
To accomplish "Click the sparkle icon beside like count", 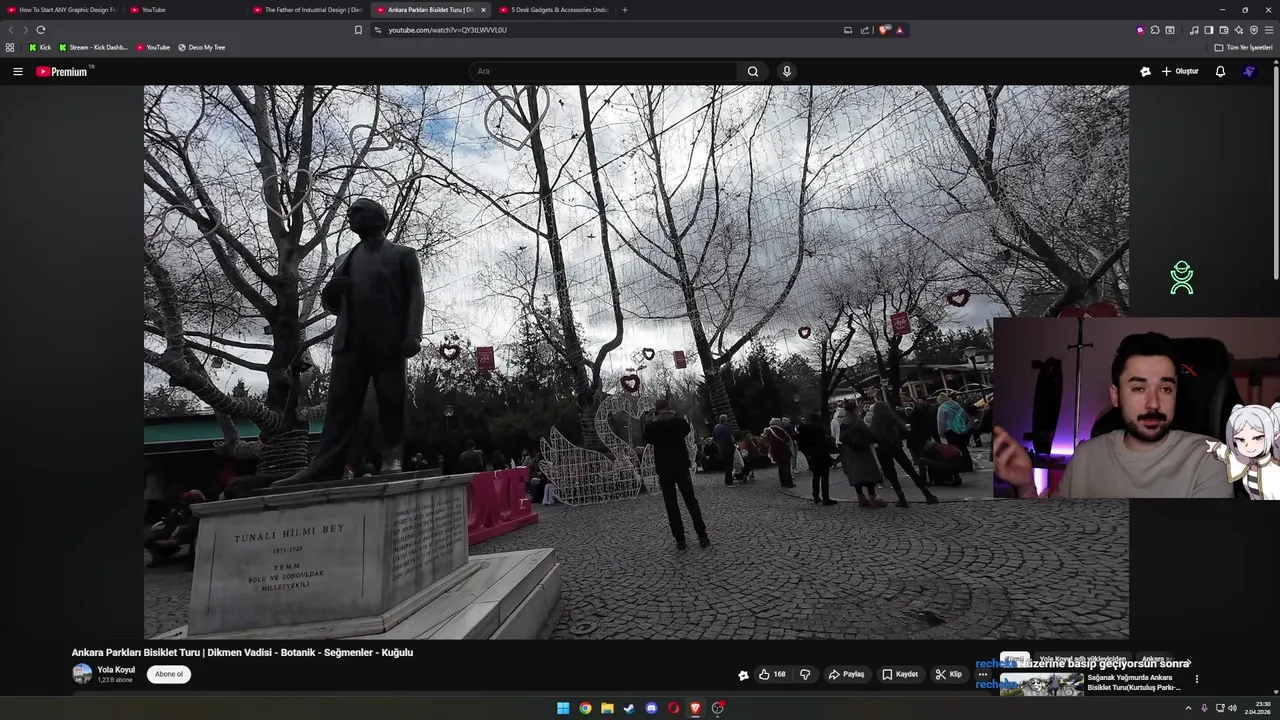I will click(743, 675).
